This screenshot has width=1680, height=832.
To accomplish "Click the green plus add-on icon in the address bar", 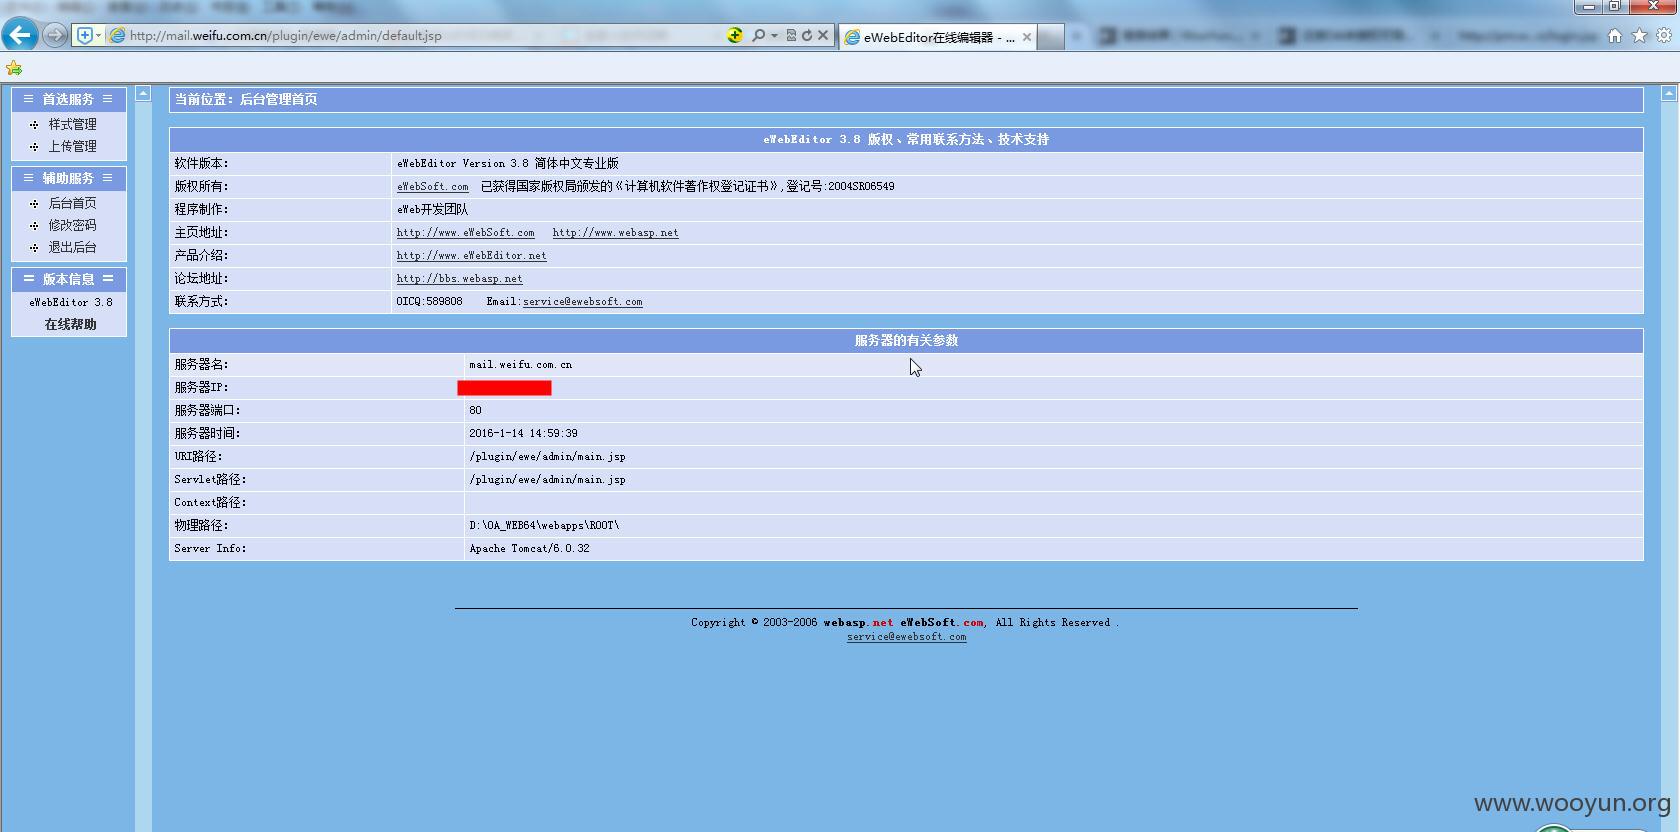I will tap(735, 35).
